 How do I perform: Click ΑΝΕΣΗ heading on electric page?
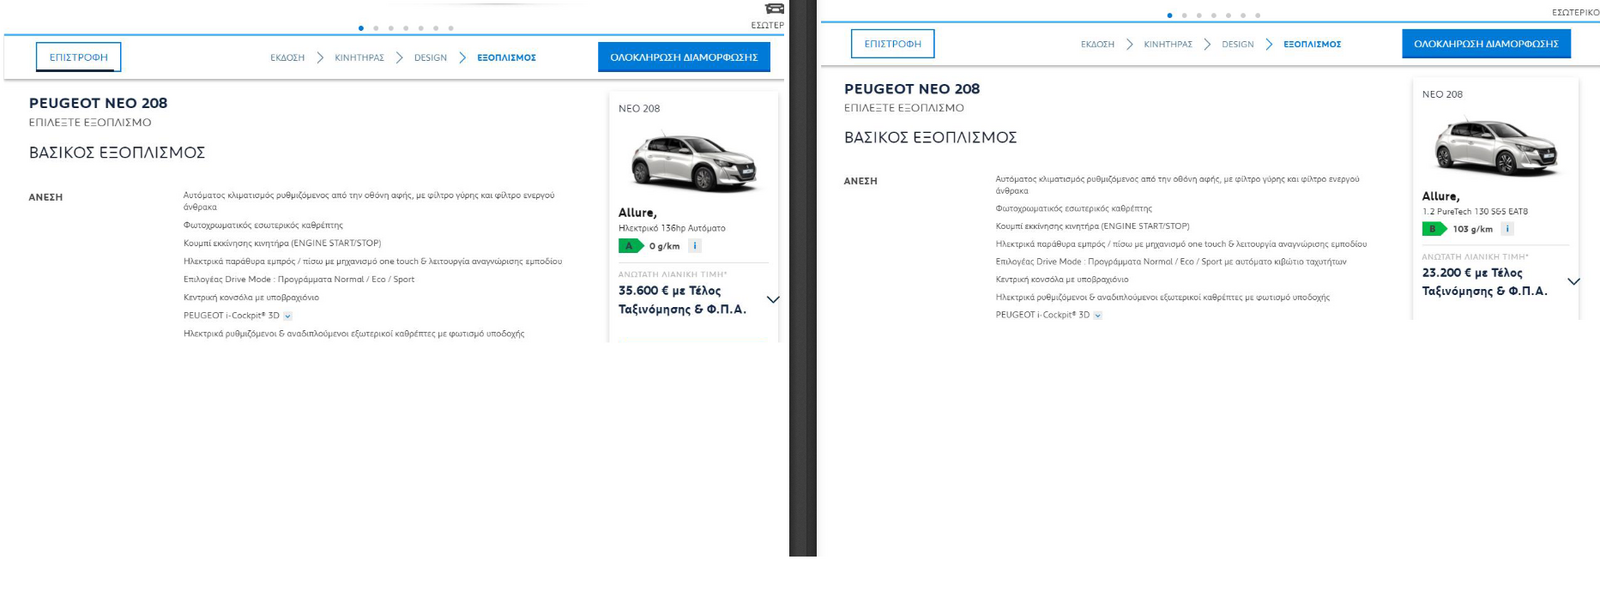pos(46,198)
